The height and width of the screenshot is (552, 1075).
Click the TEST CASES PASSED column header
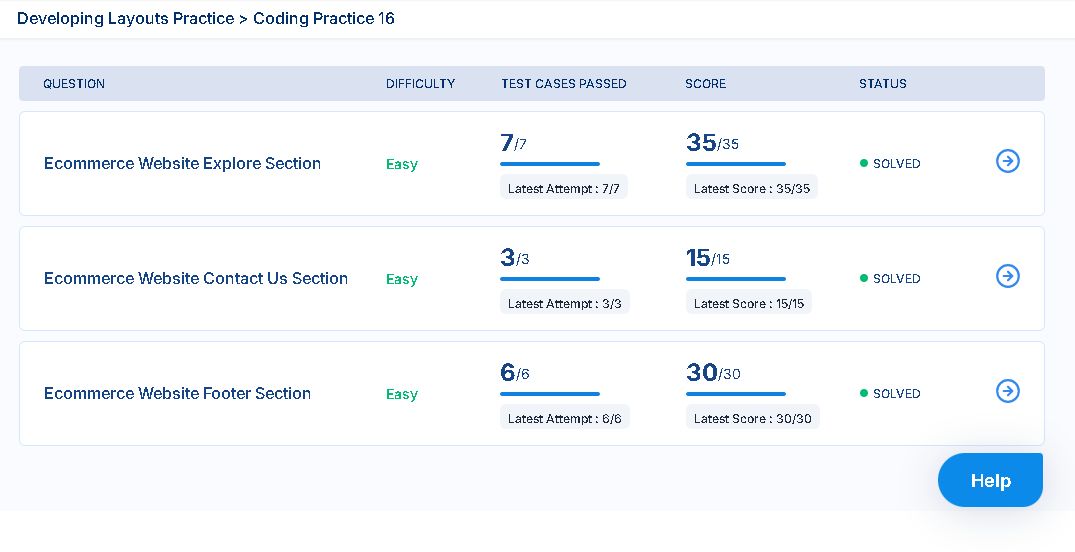click(x=564, y=84)
